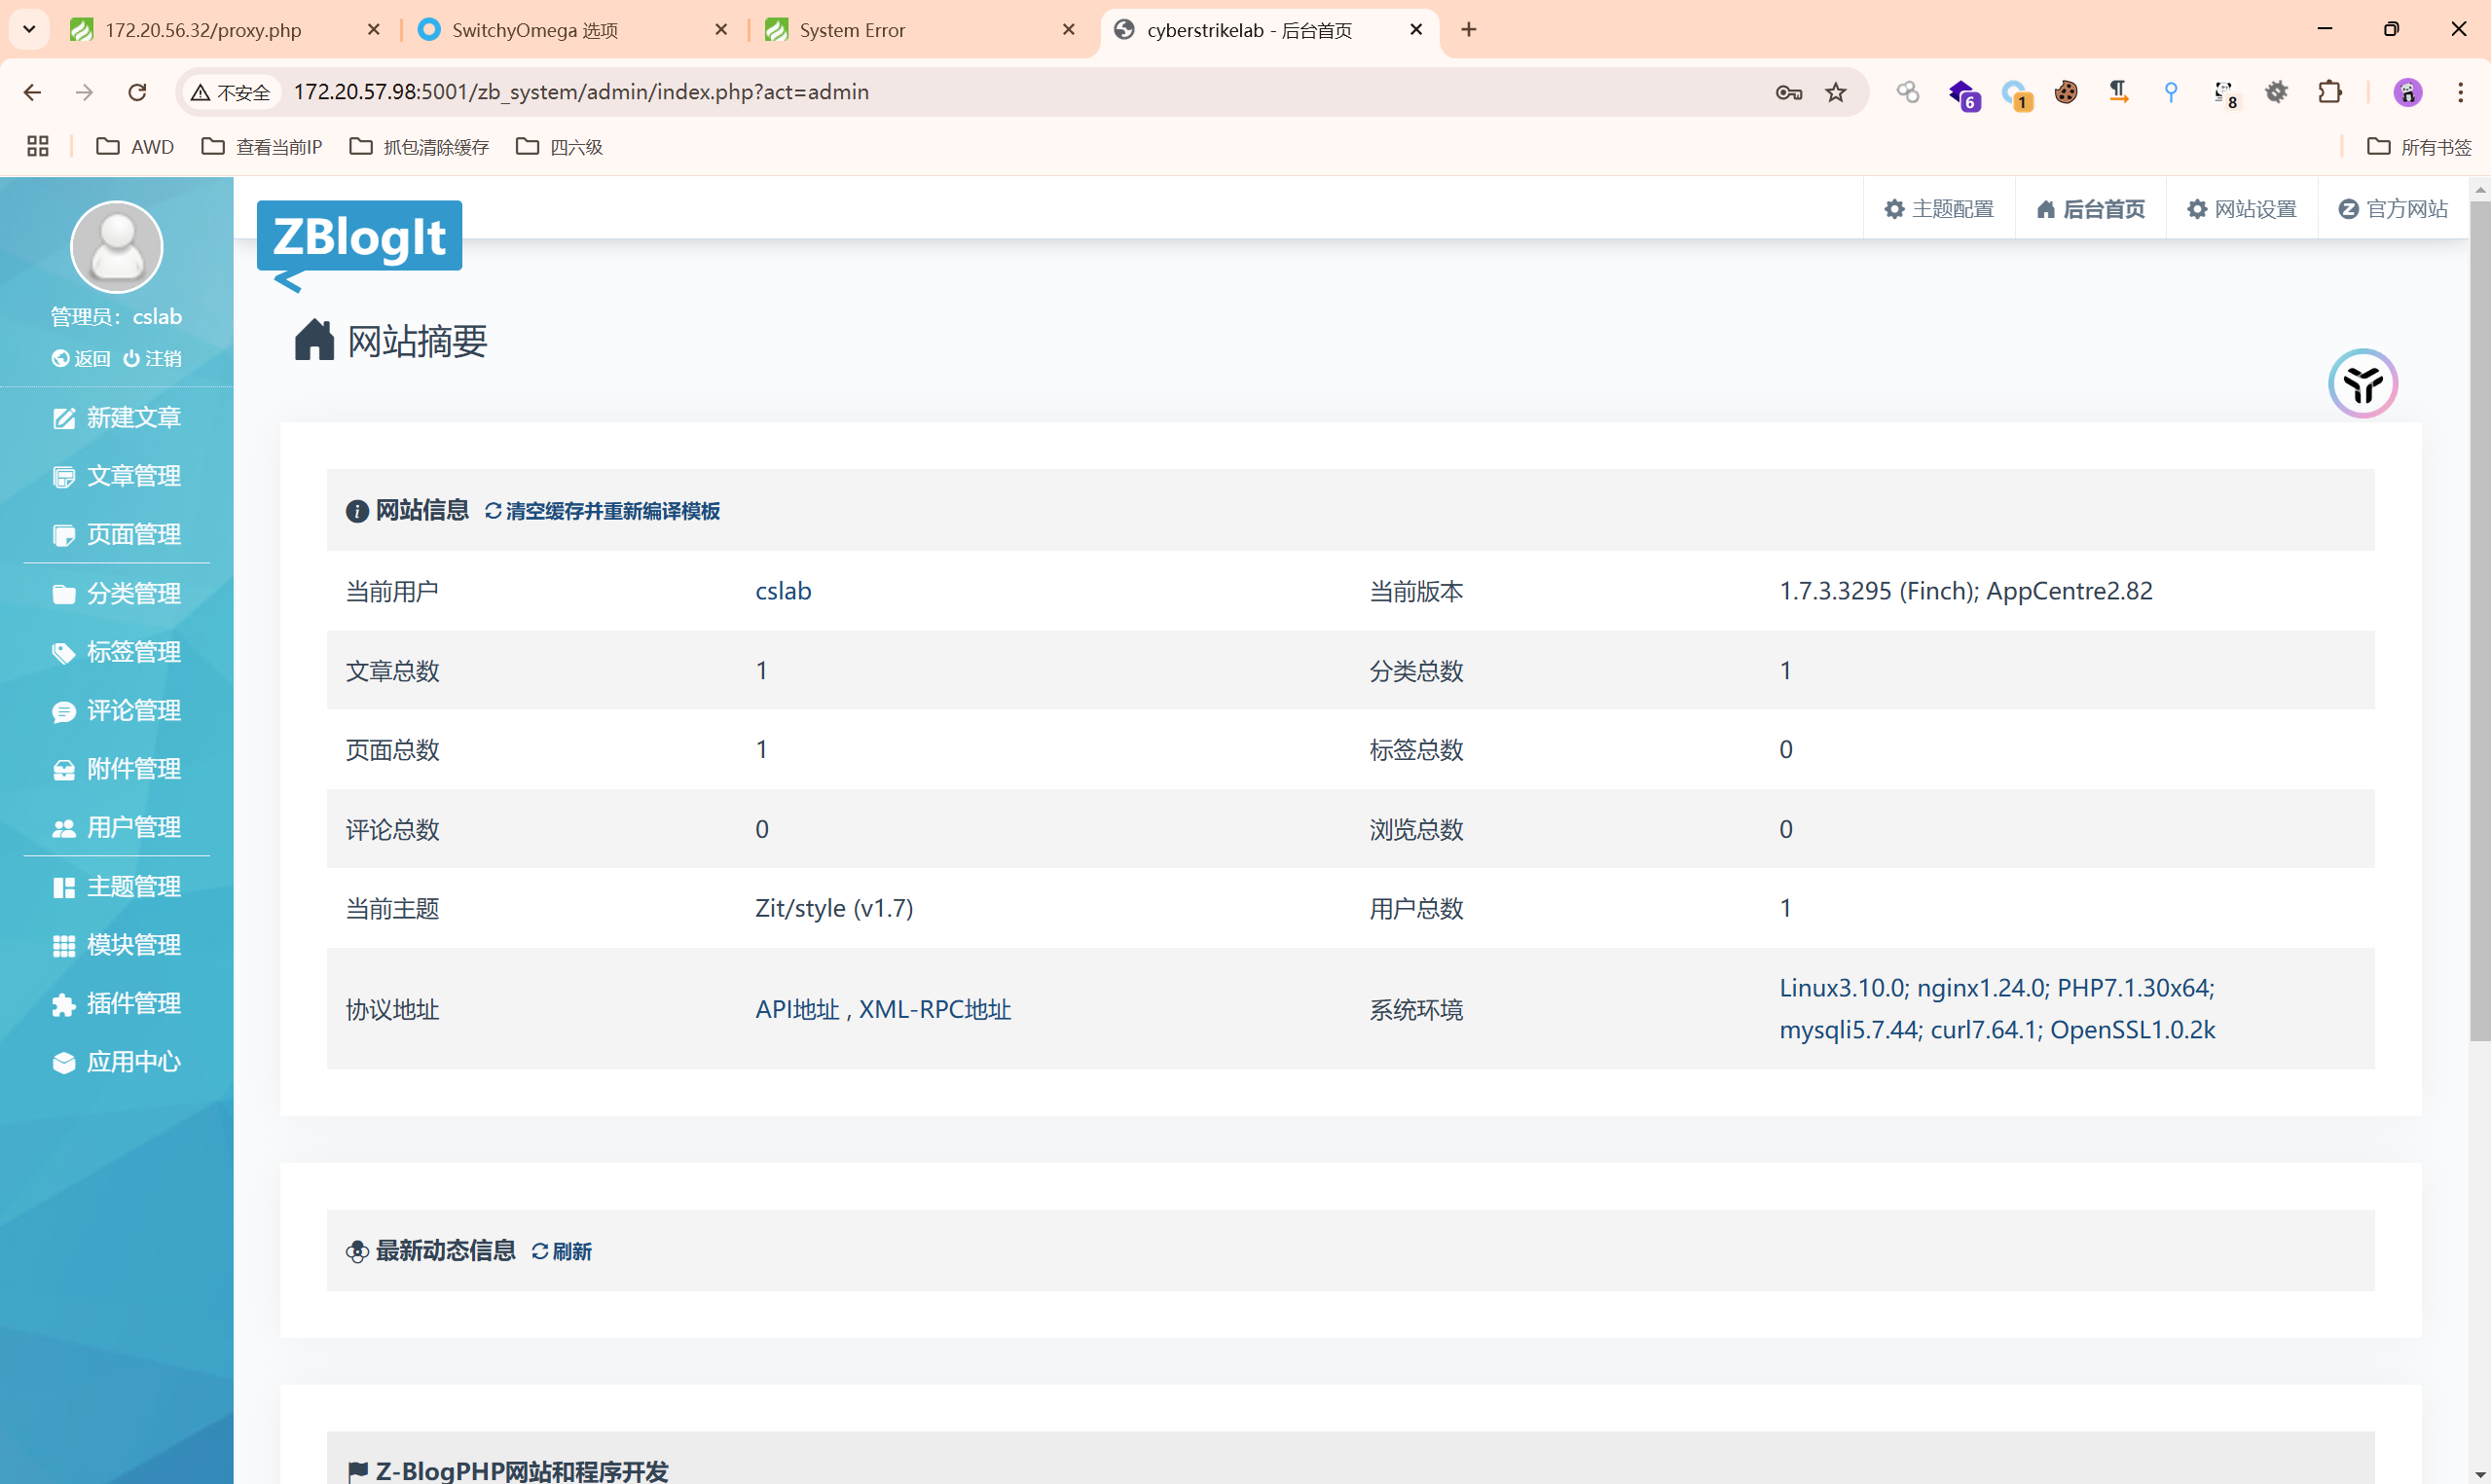The height and width of the screenshot is (1484, 2491).
Task: Click the page vertical scrollbar
Action: point(2479,620)
